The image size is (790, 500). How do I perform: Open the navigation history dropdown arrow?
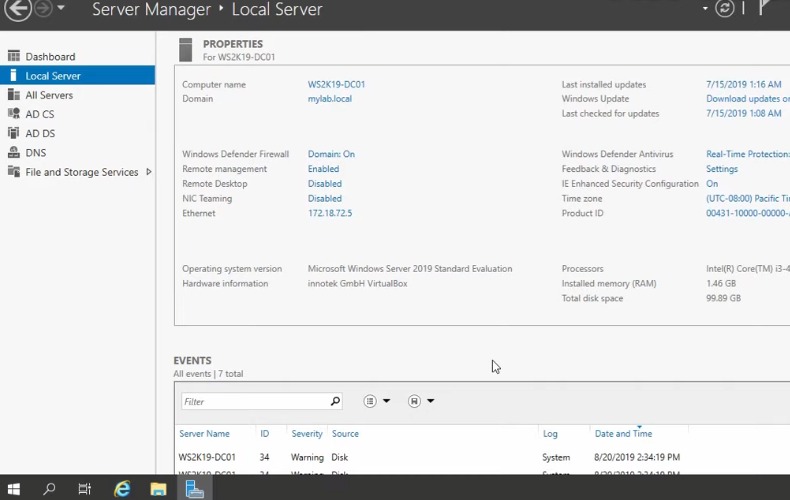(x=61, y=9)
